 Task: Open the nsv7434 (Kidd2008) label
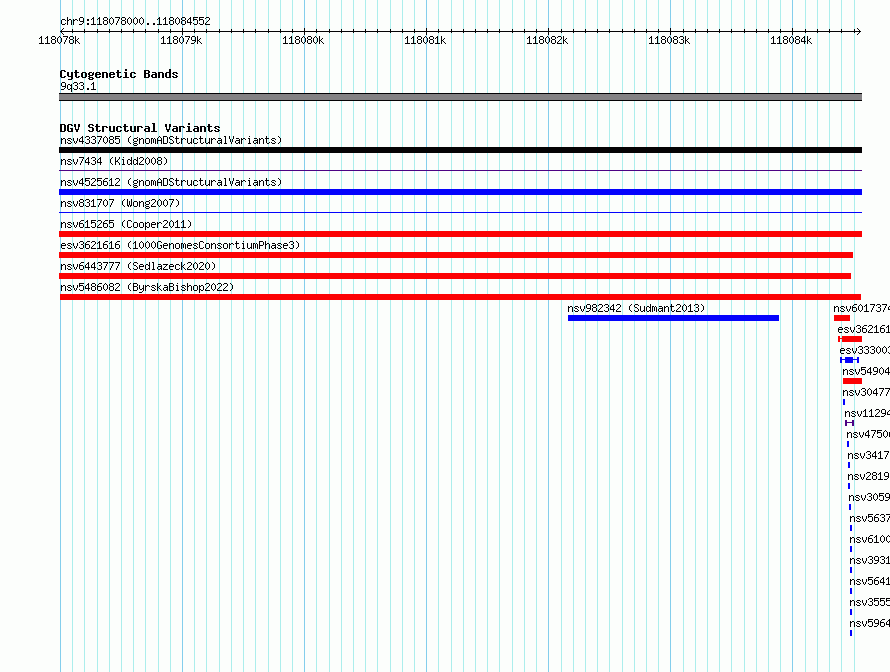tap(114, 161)
